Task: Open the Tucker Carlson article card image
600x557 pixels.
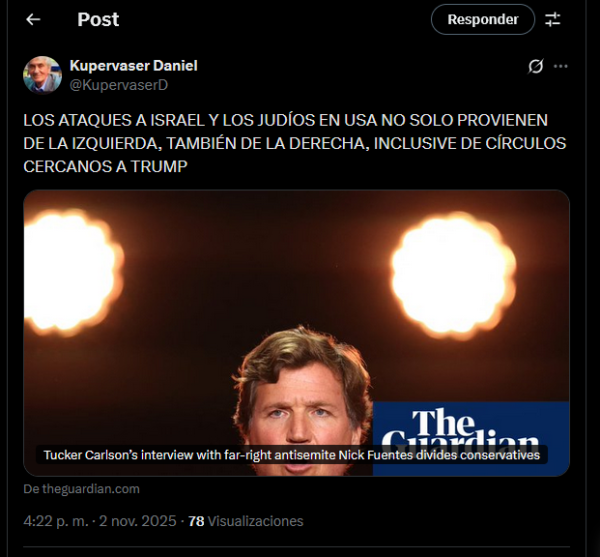Action: coord(297,333)
